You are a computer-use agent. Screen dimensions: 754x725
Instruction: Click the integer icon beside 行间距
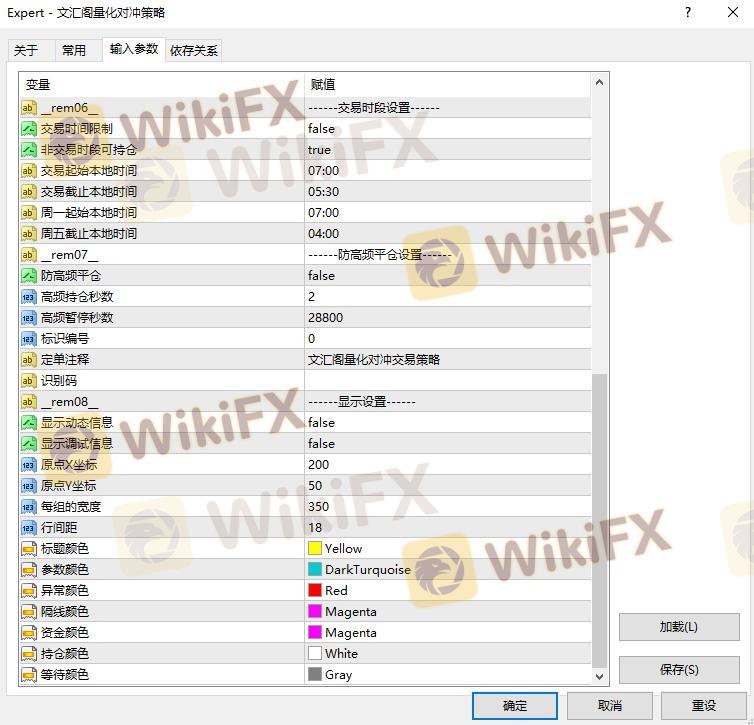[x=28, y=528]
